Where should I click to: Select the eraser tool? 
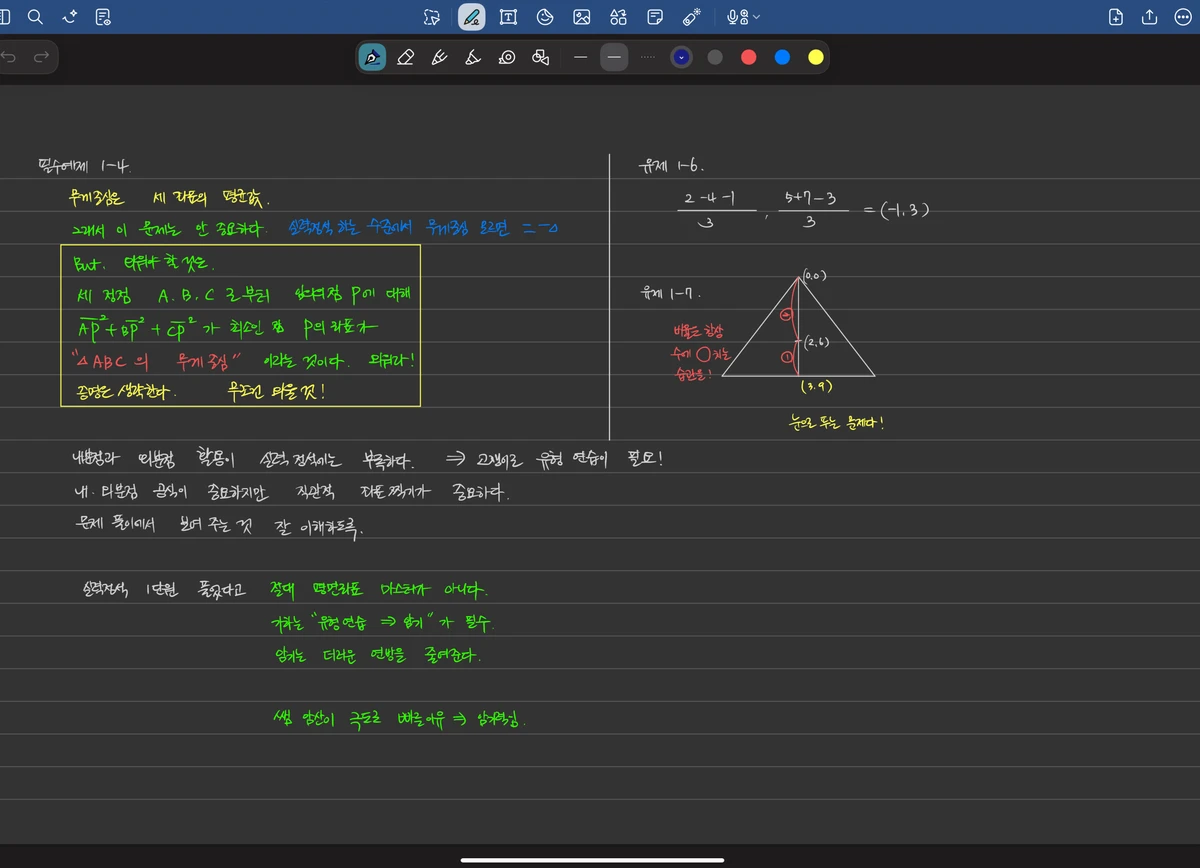(405, 57)
